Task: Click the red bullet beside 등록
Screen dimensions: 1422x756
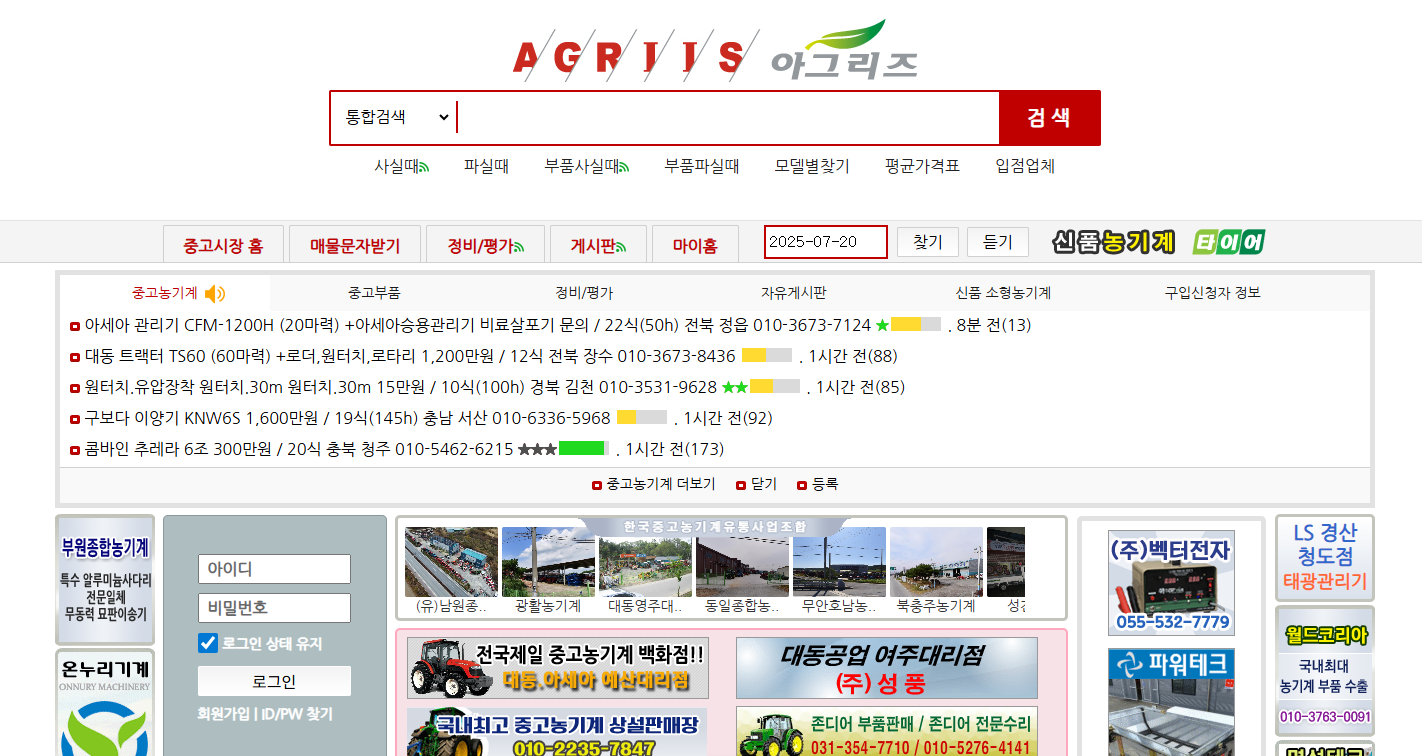Action: pos(802,485)
